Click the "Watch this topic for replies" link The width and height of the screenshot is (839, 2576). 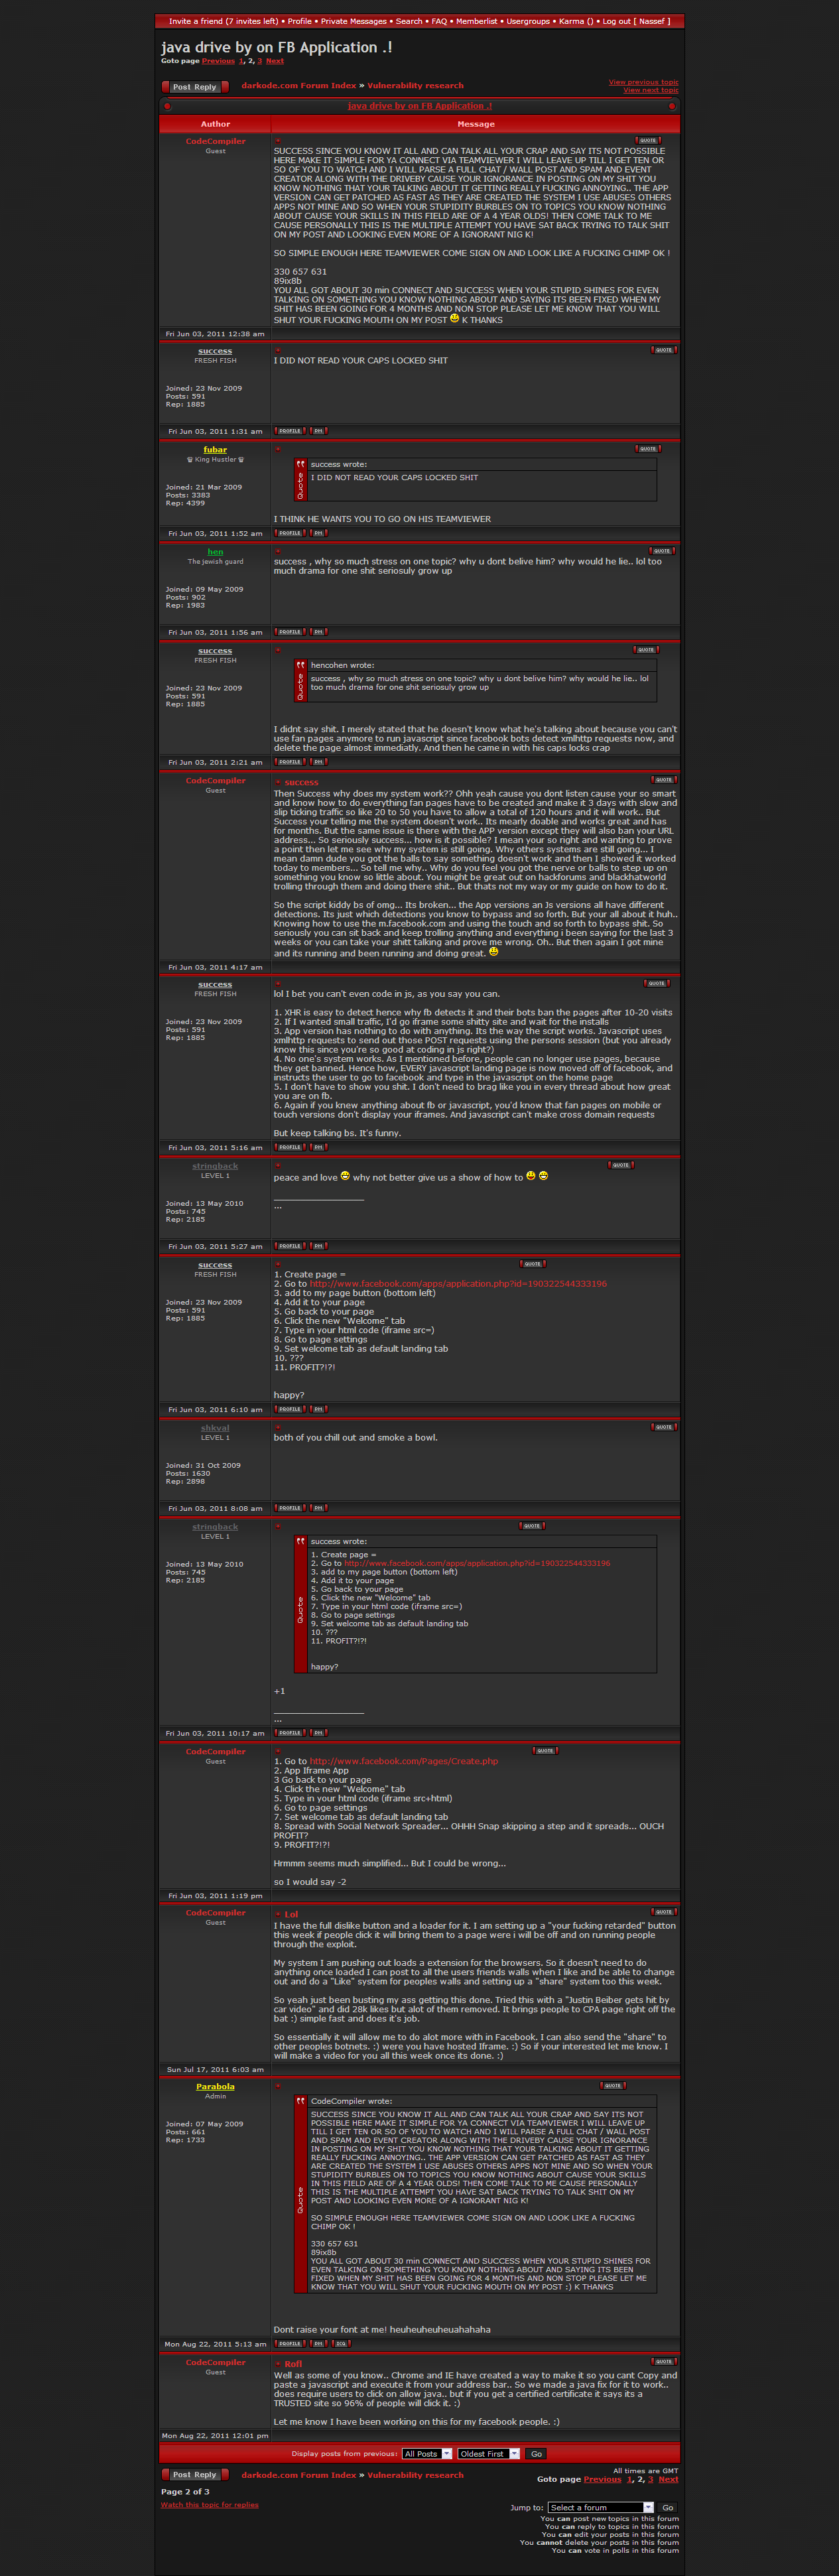click(x=209, y=2504)
